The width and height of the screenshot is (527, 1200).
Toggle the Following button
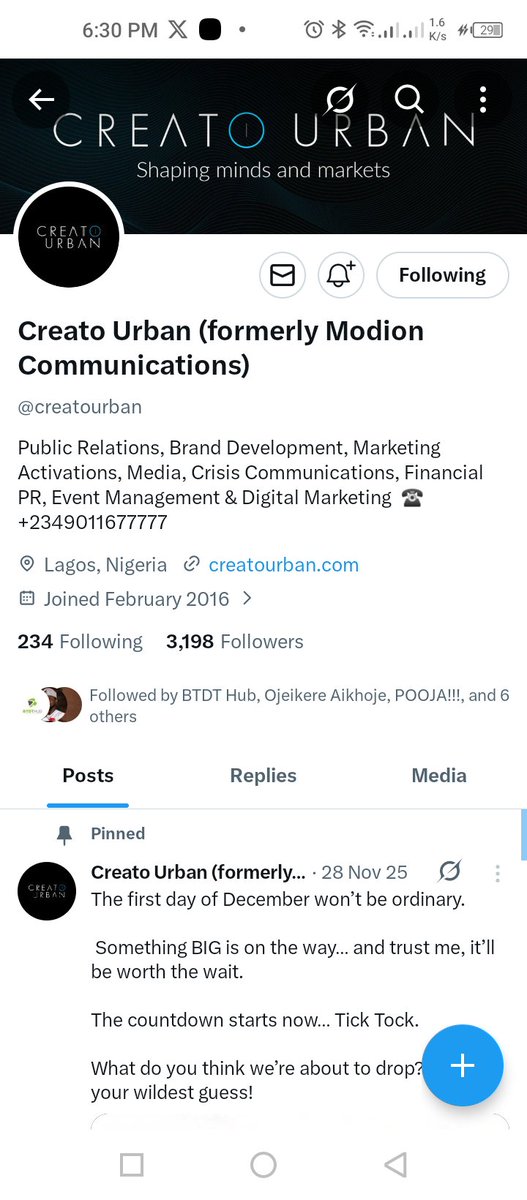point(442,275)
